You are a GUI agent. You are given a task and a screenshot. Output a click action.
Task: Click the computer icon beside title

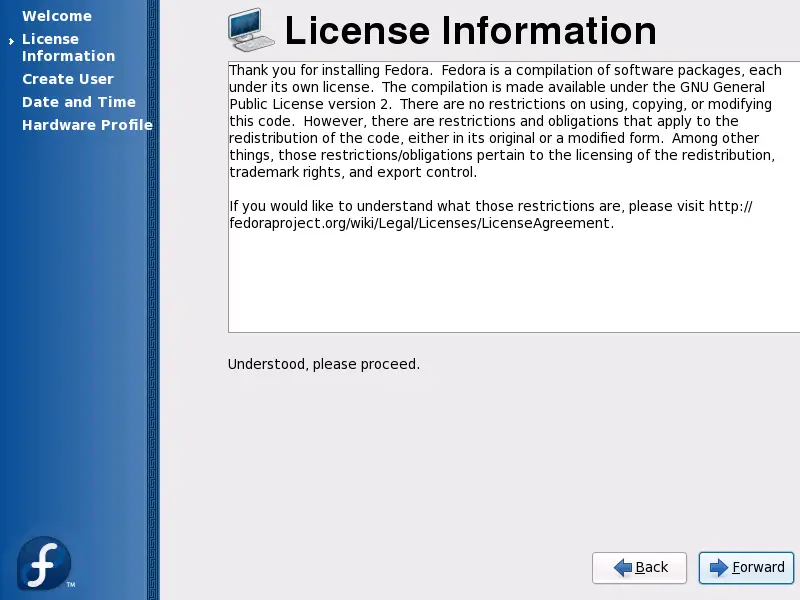pyautogui.click(x=251, y=30)
